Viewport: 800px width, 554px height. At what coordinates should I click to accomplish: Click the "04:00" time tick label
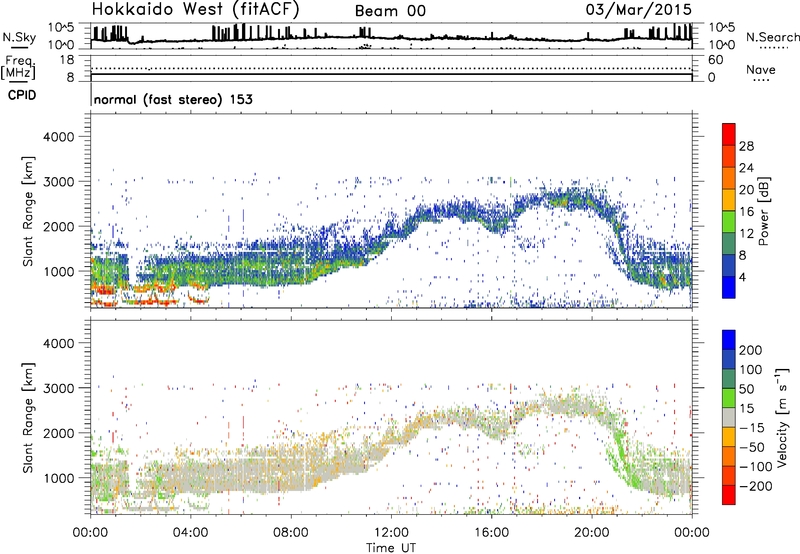click(x=190, y=533)
